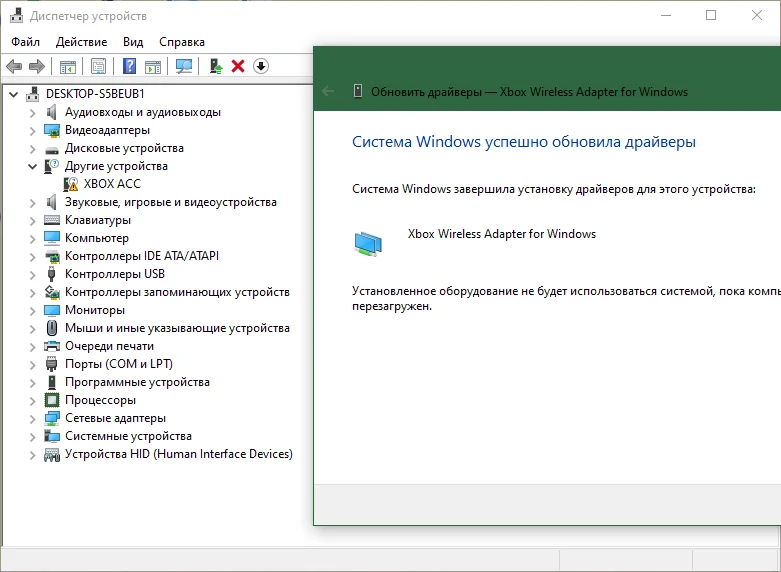
Task: Click the back arrow in Update Drivers dialog
Action: tap(328, 91)
